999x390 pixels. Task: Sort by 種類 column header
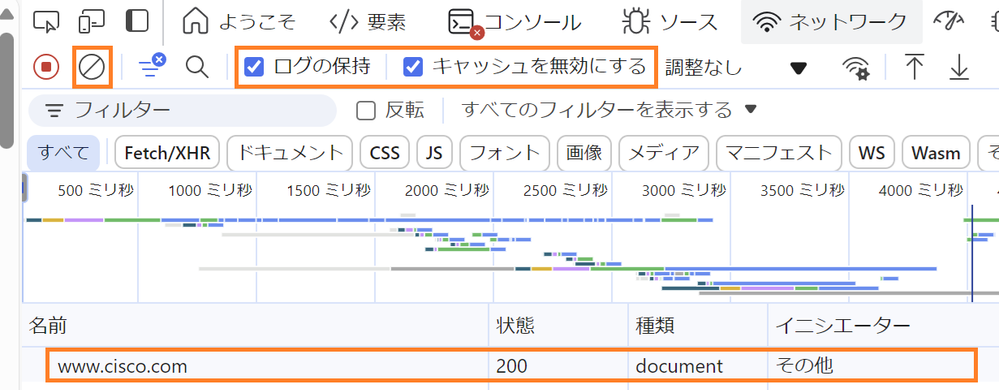pos(698,326)
